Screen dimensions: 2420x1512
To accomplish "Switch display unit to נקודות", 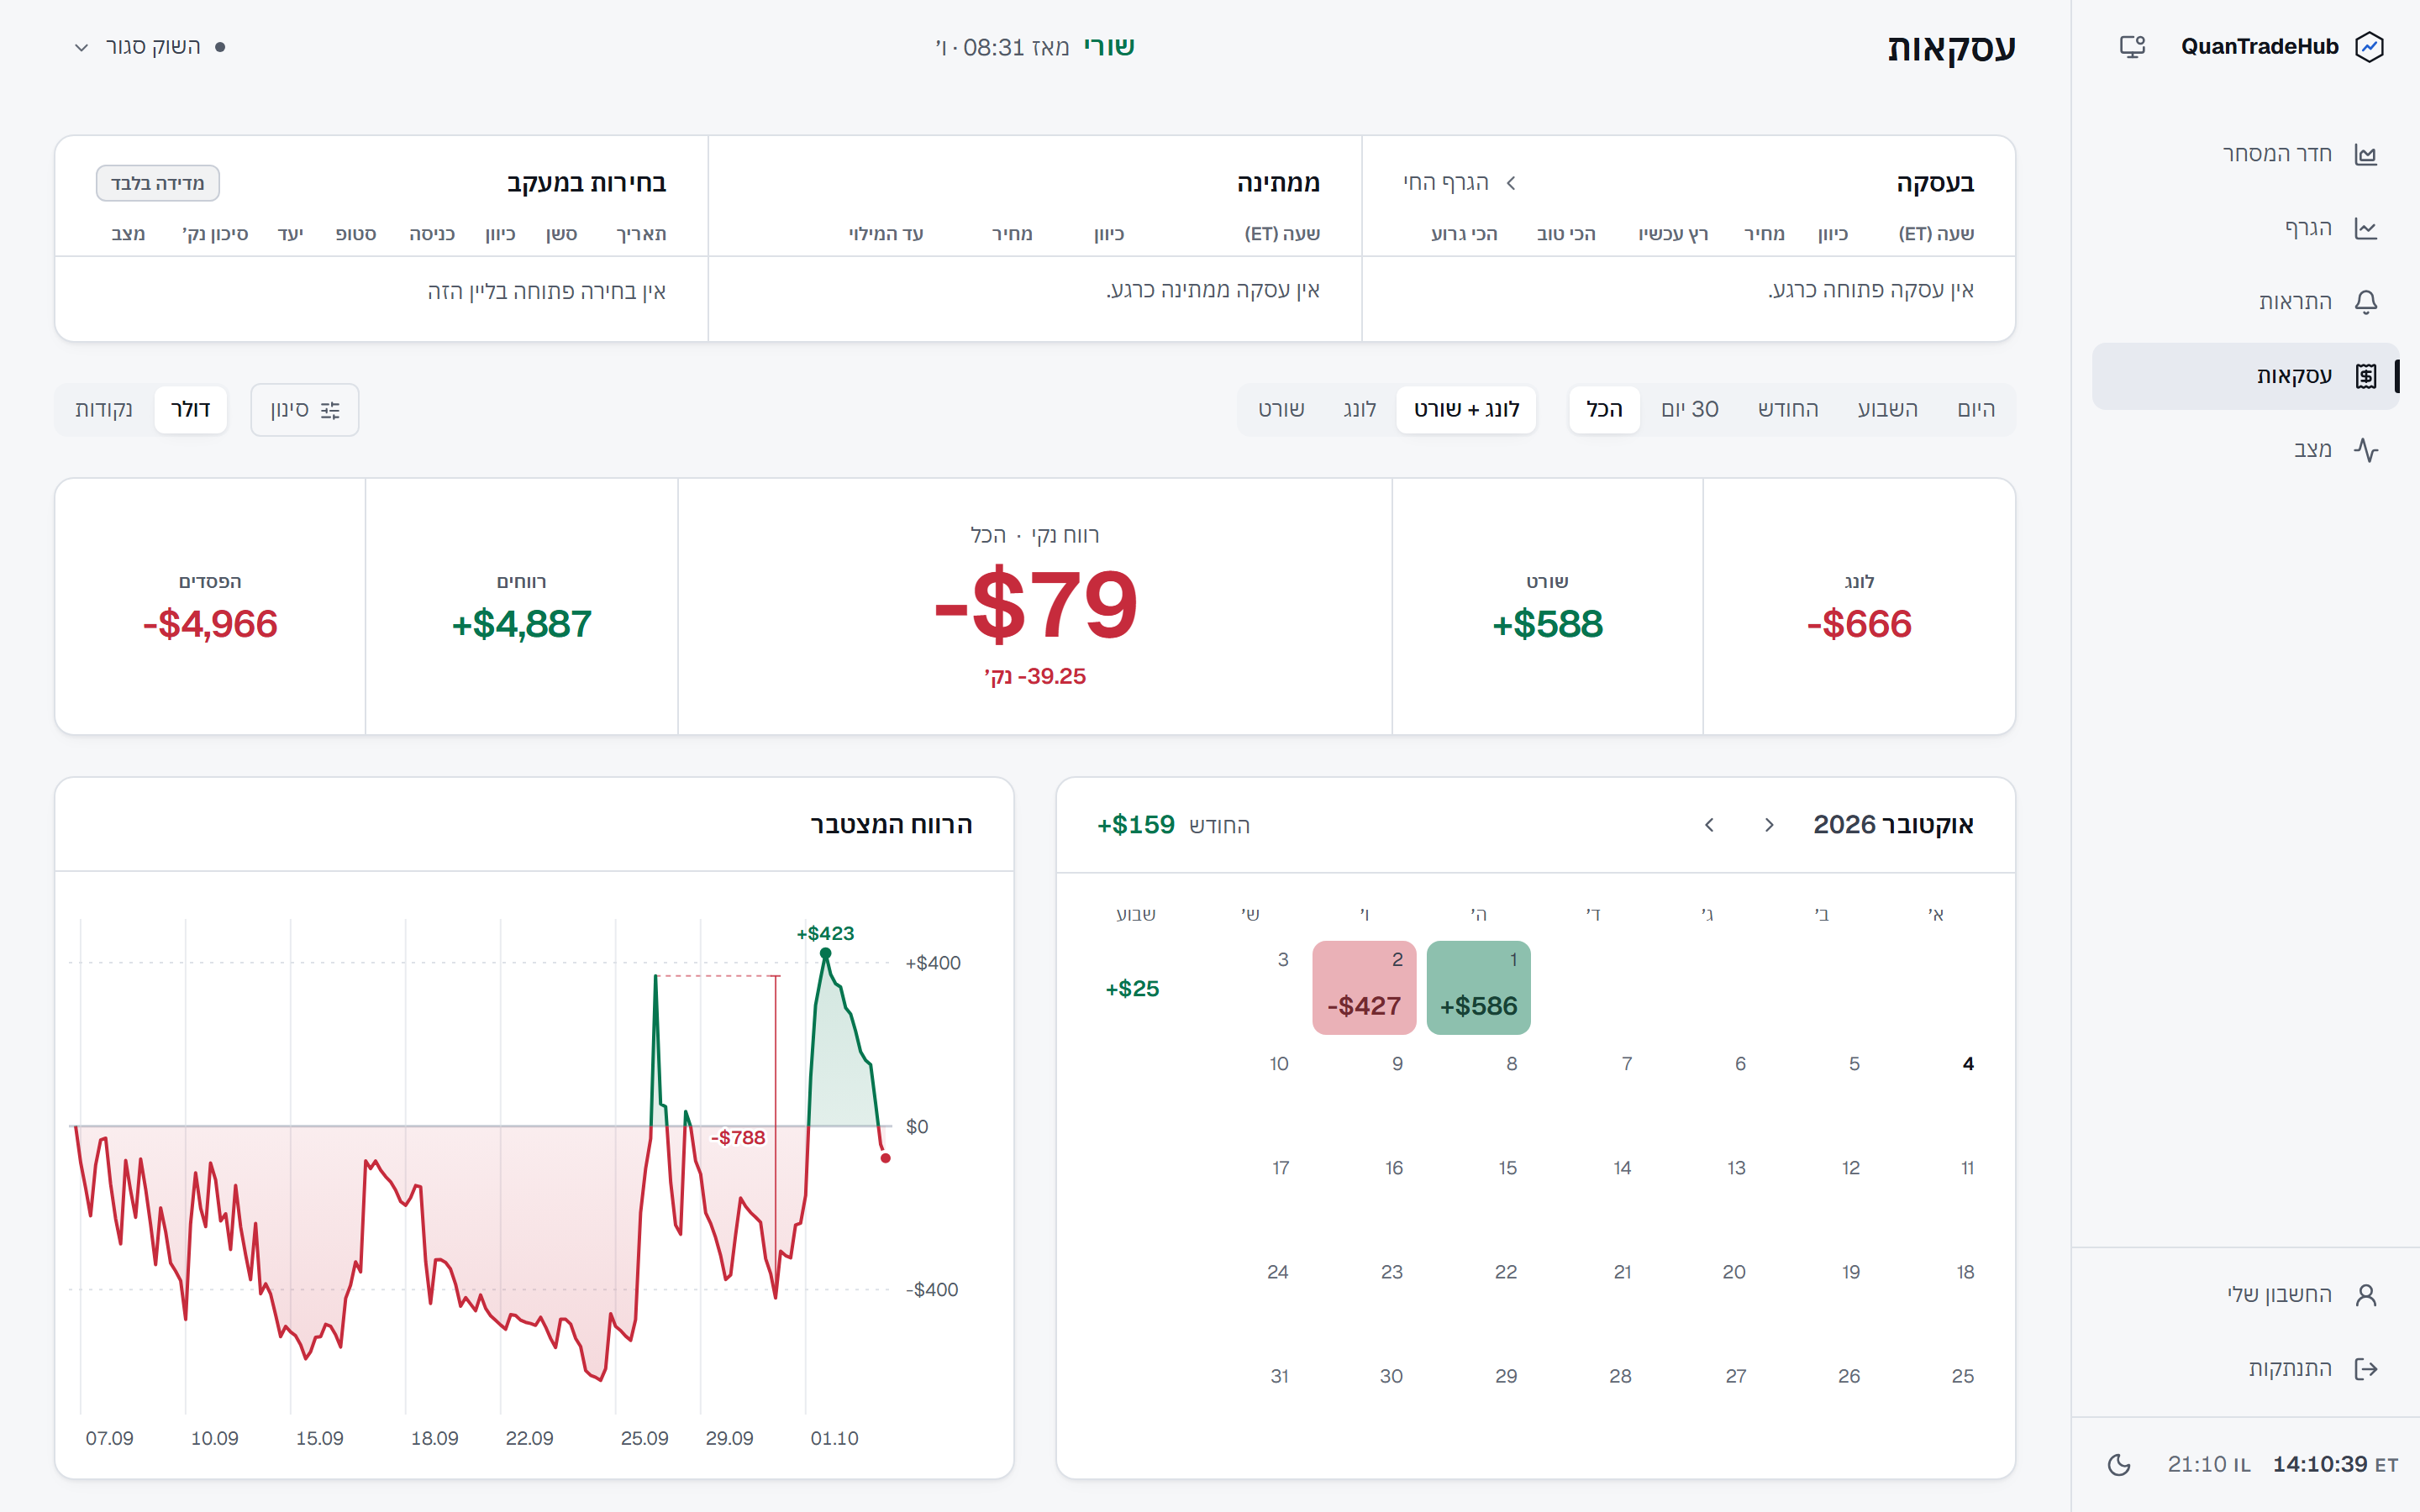I will pos(104,409).
